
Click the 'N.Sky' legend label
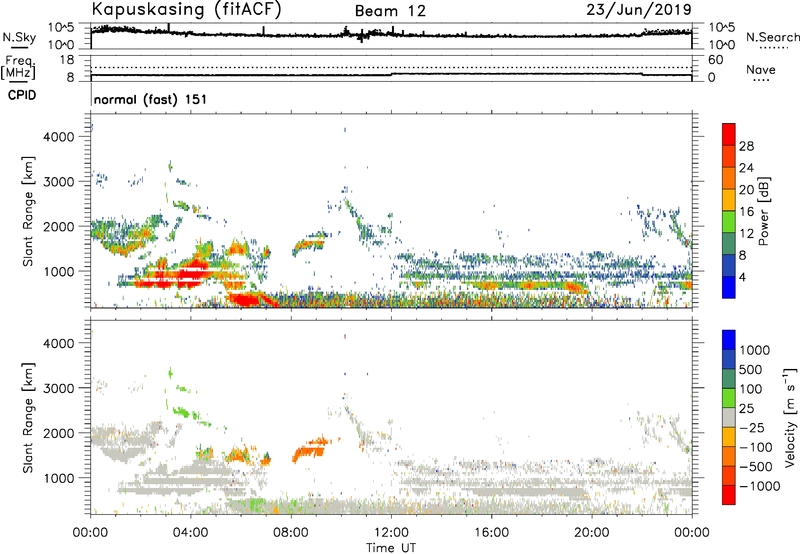tap(19, 37)
